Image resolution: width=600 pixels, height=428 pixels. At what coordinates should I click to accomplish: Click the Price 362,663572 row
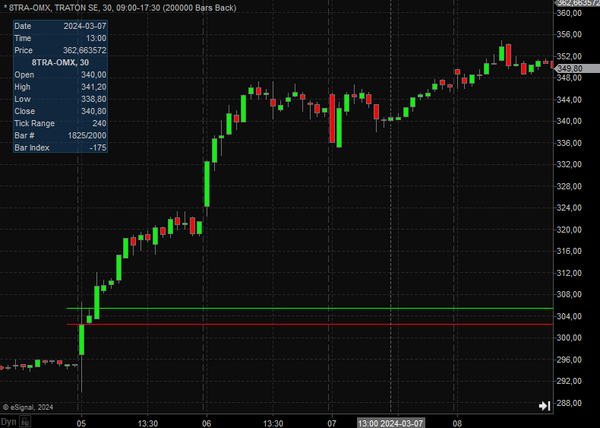[x=60, y=50]
